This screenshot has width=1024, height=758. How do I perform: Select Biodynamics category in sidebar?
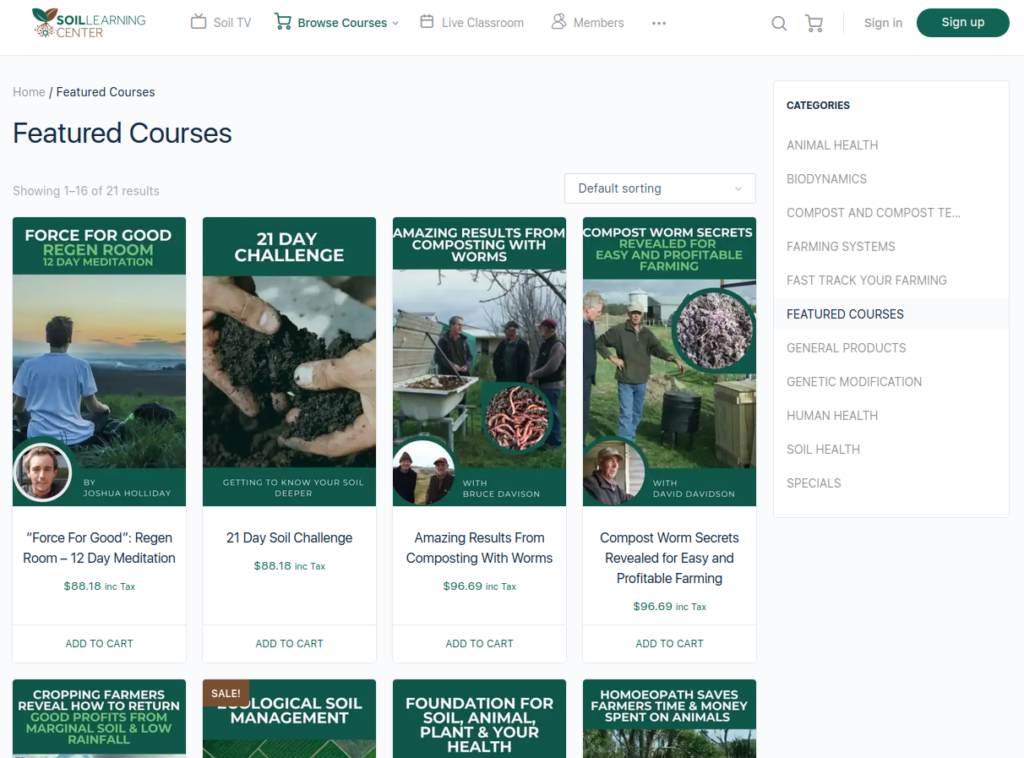pos(827,179)
